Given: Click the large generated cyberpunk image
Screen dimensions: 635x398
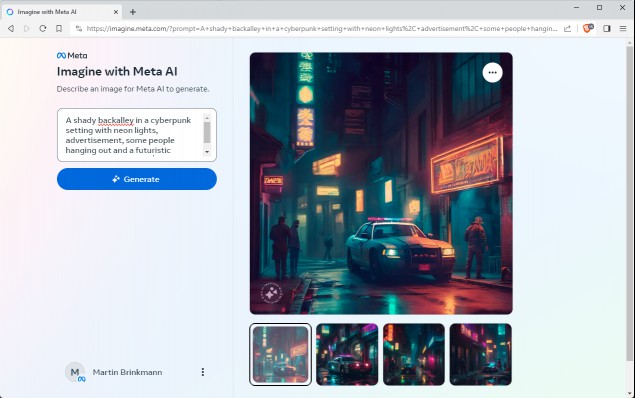Looking at the screenshot, I should [x=381, y=183].
